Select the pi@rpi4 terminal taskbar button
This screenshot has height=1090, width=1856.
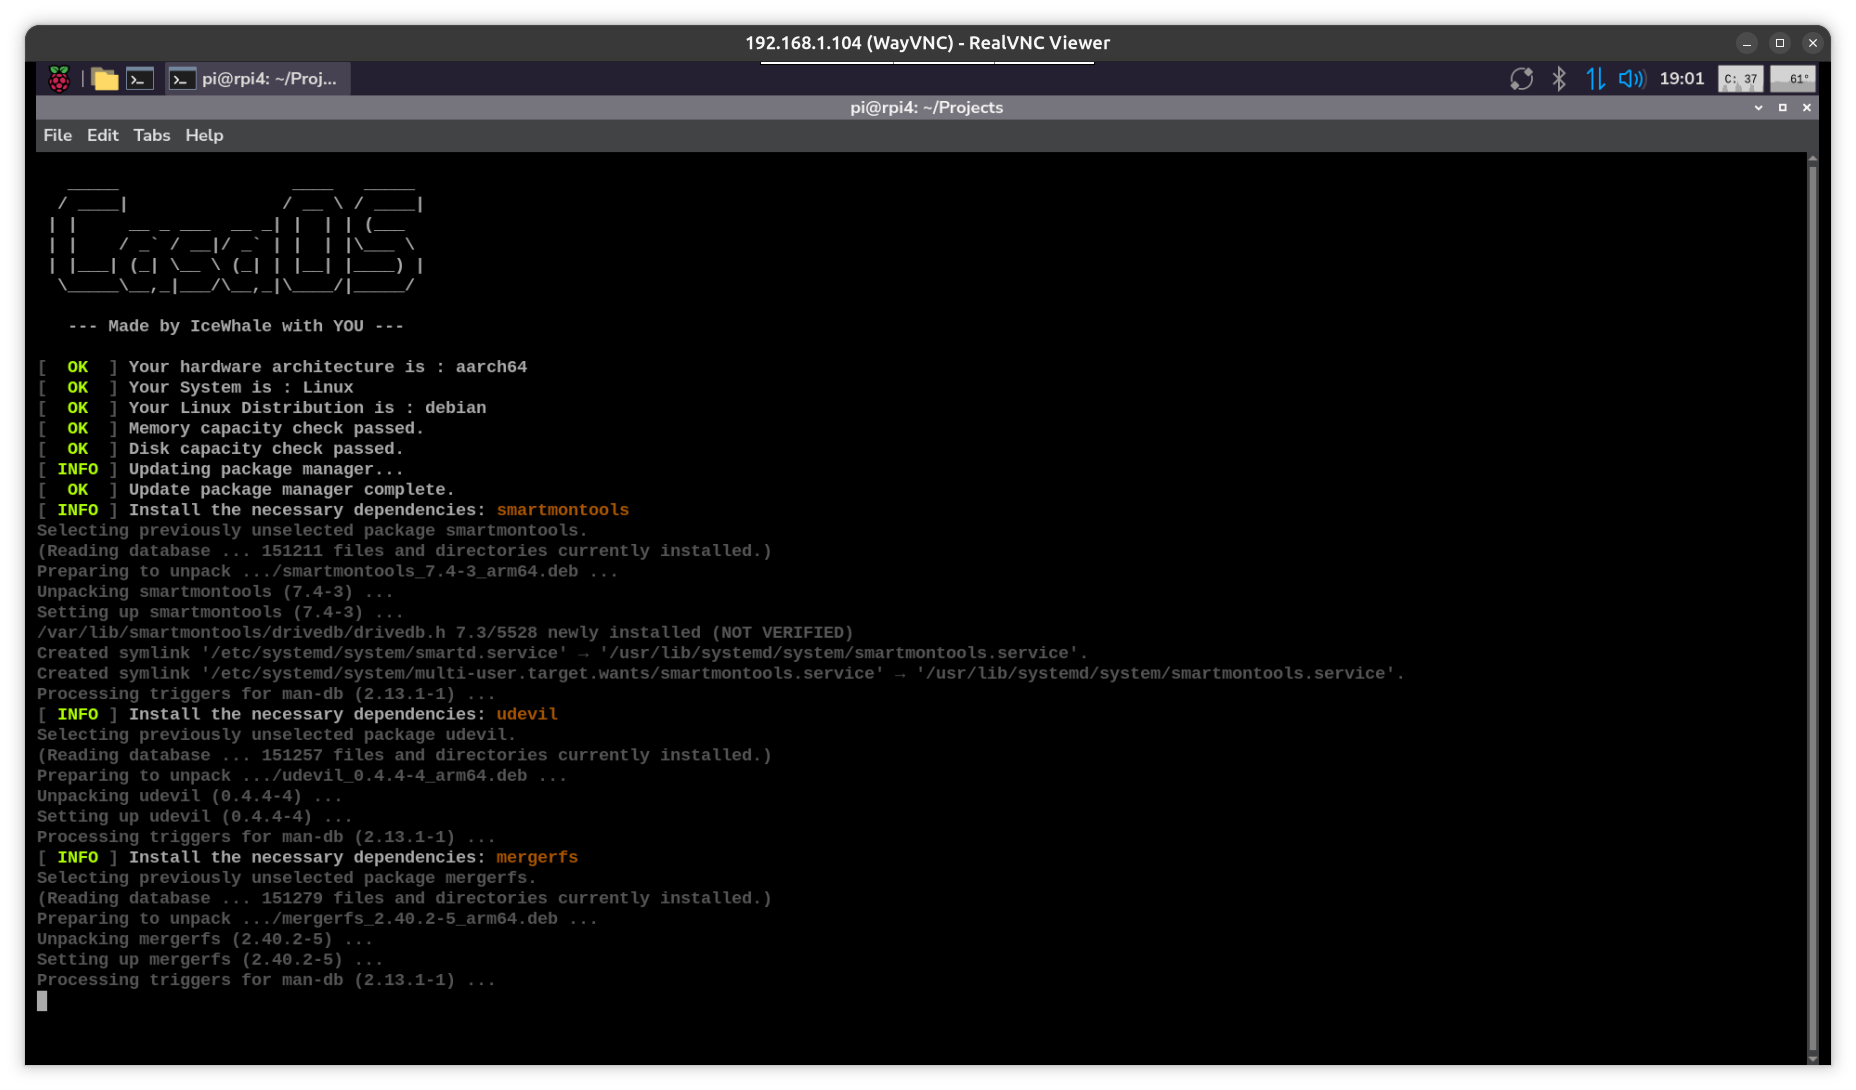[x=257, y=79]
